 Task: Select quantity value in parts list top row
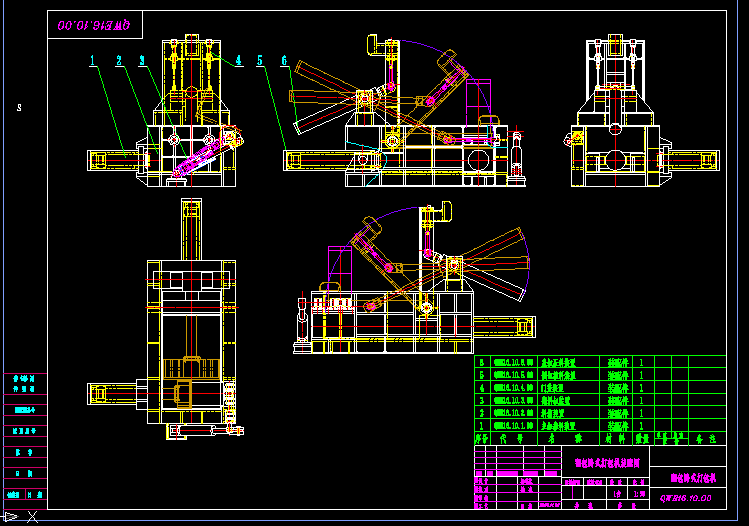[x=641, y=363]
